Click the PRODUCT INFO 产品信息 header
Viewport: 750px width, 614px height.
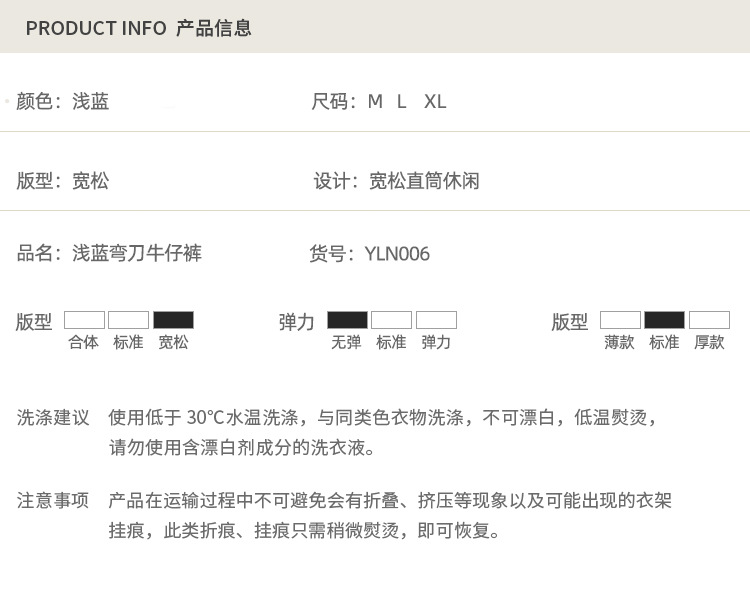[138, 28]
